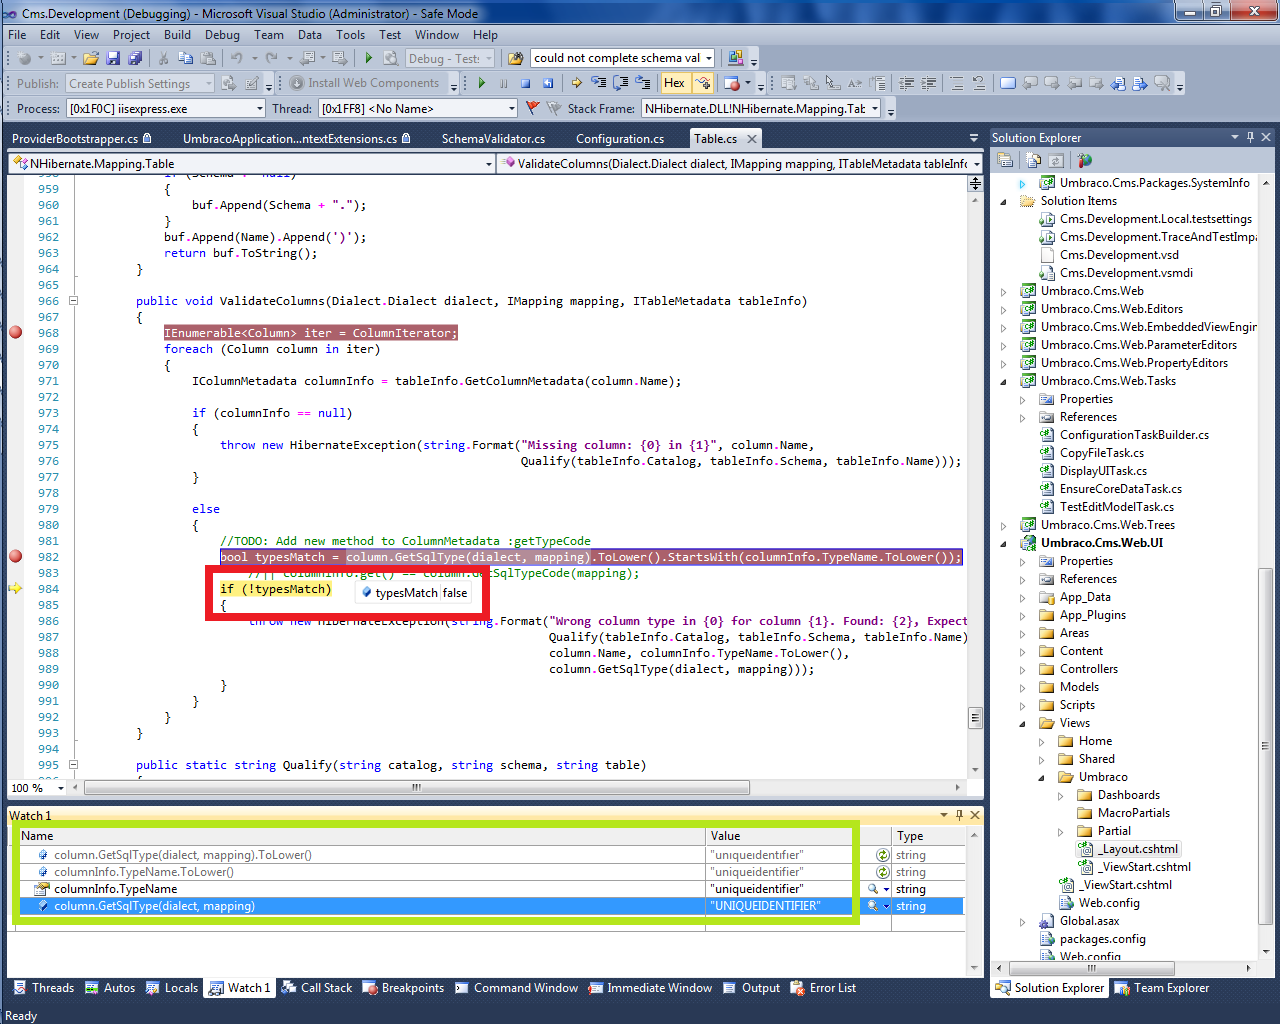
Task: Collapse the Umbraco.Cms.Web.Tasks project node
Action: tap(1004, 381)
